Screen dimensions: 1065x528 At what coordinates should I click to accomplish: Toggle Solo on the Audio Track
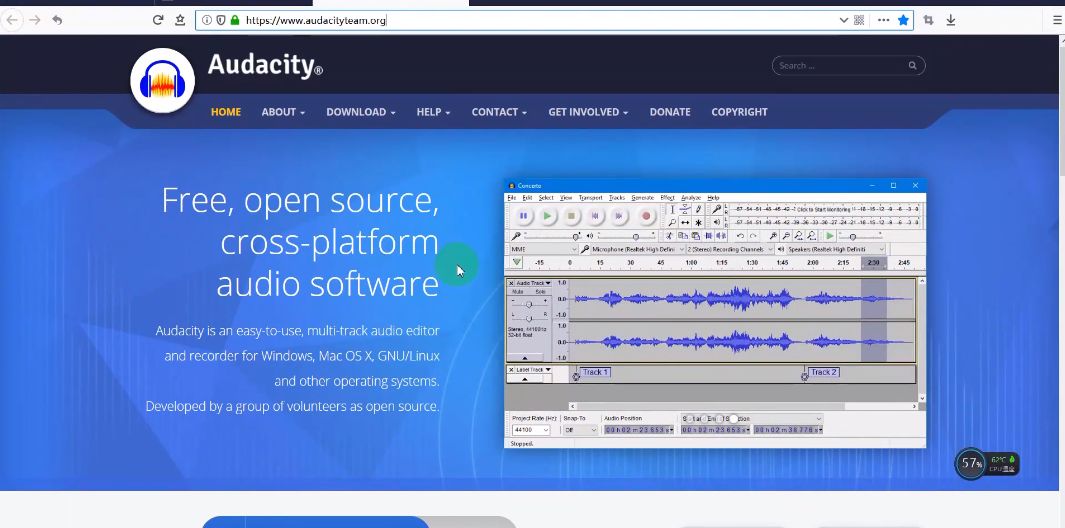(541, 292)
